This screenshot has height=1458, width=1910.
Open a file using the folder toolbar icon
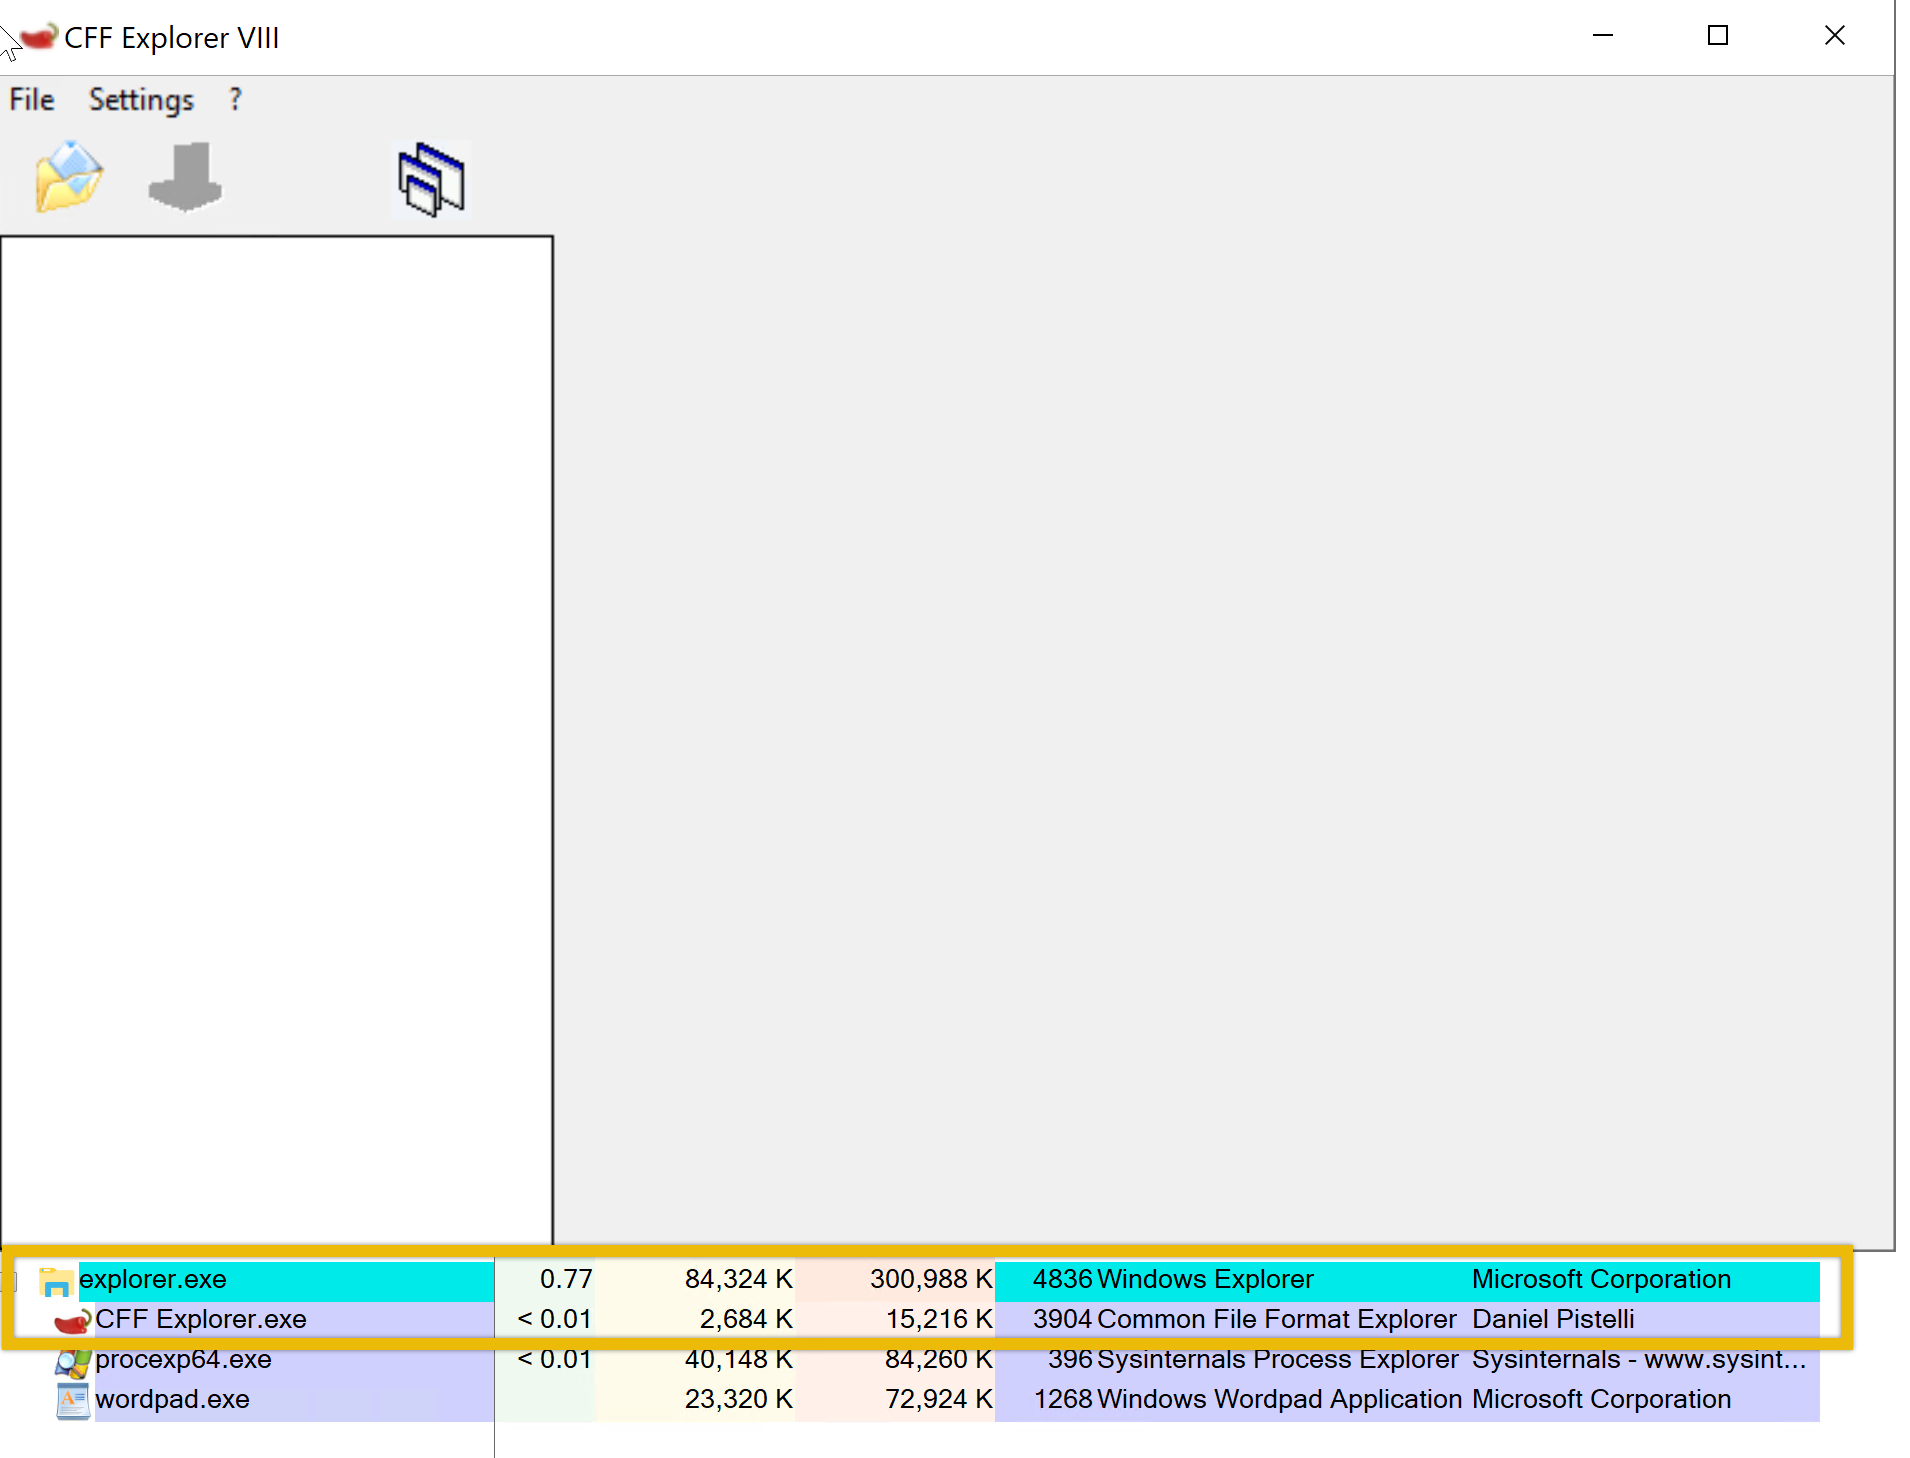point(65,177)
